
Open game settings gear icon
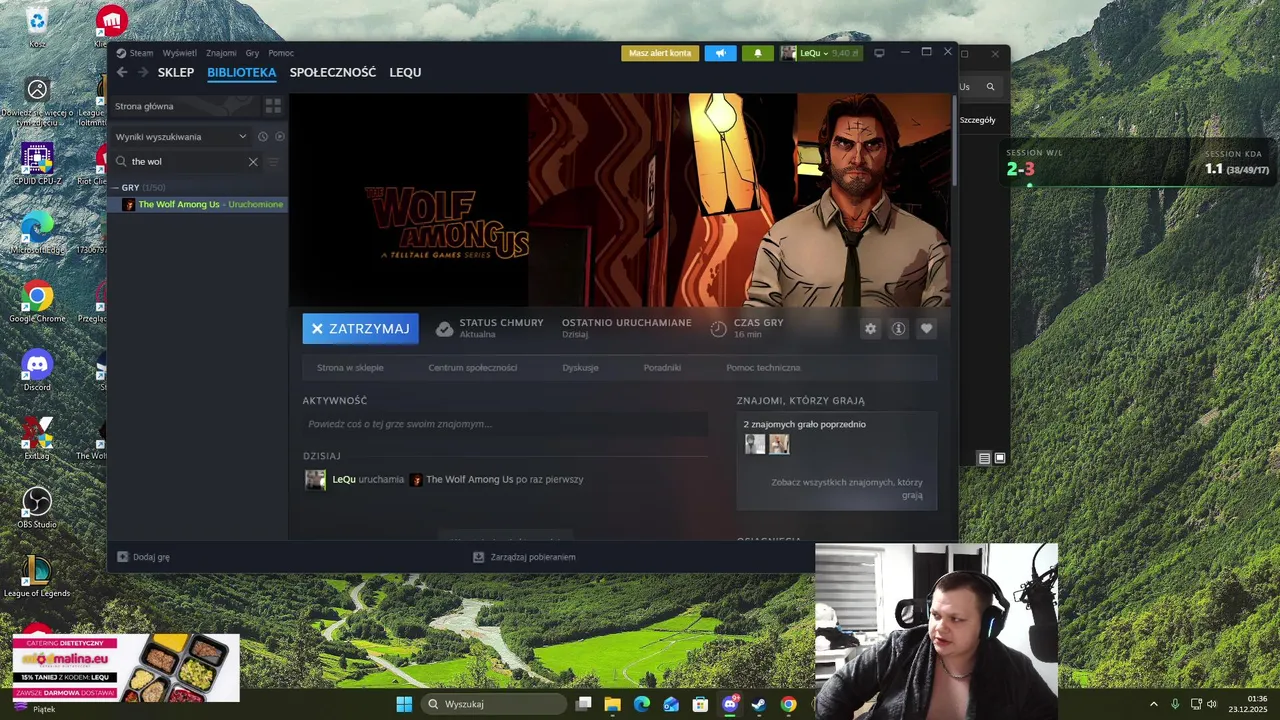870,329
